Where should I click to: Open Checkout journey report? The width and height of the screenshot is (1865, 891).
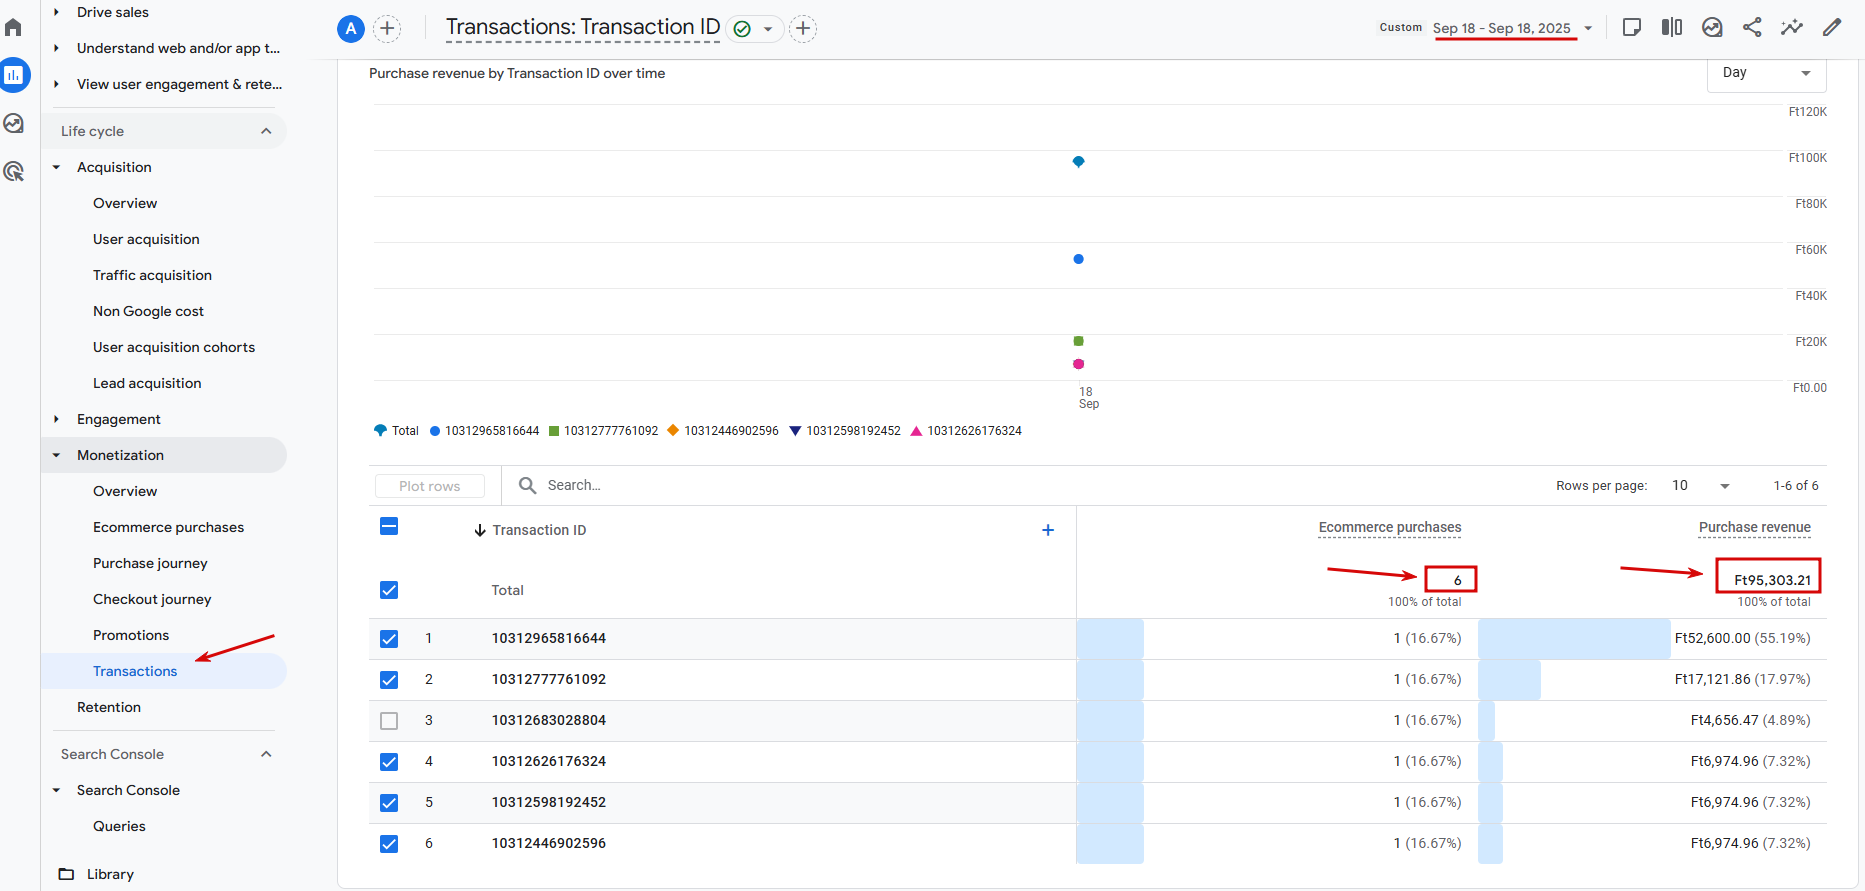(x=152, y=599)
